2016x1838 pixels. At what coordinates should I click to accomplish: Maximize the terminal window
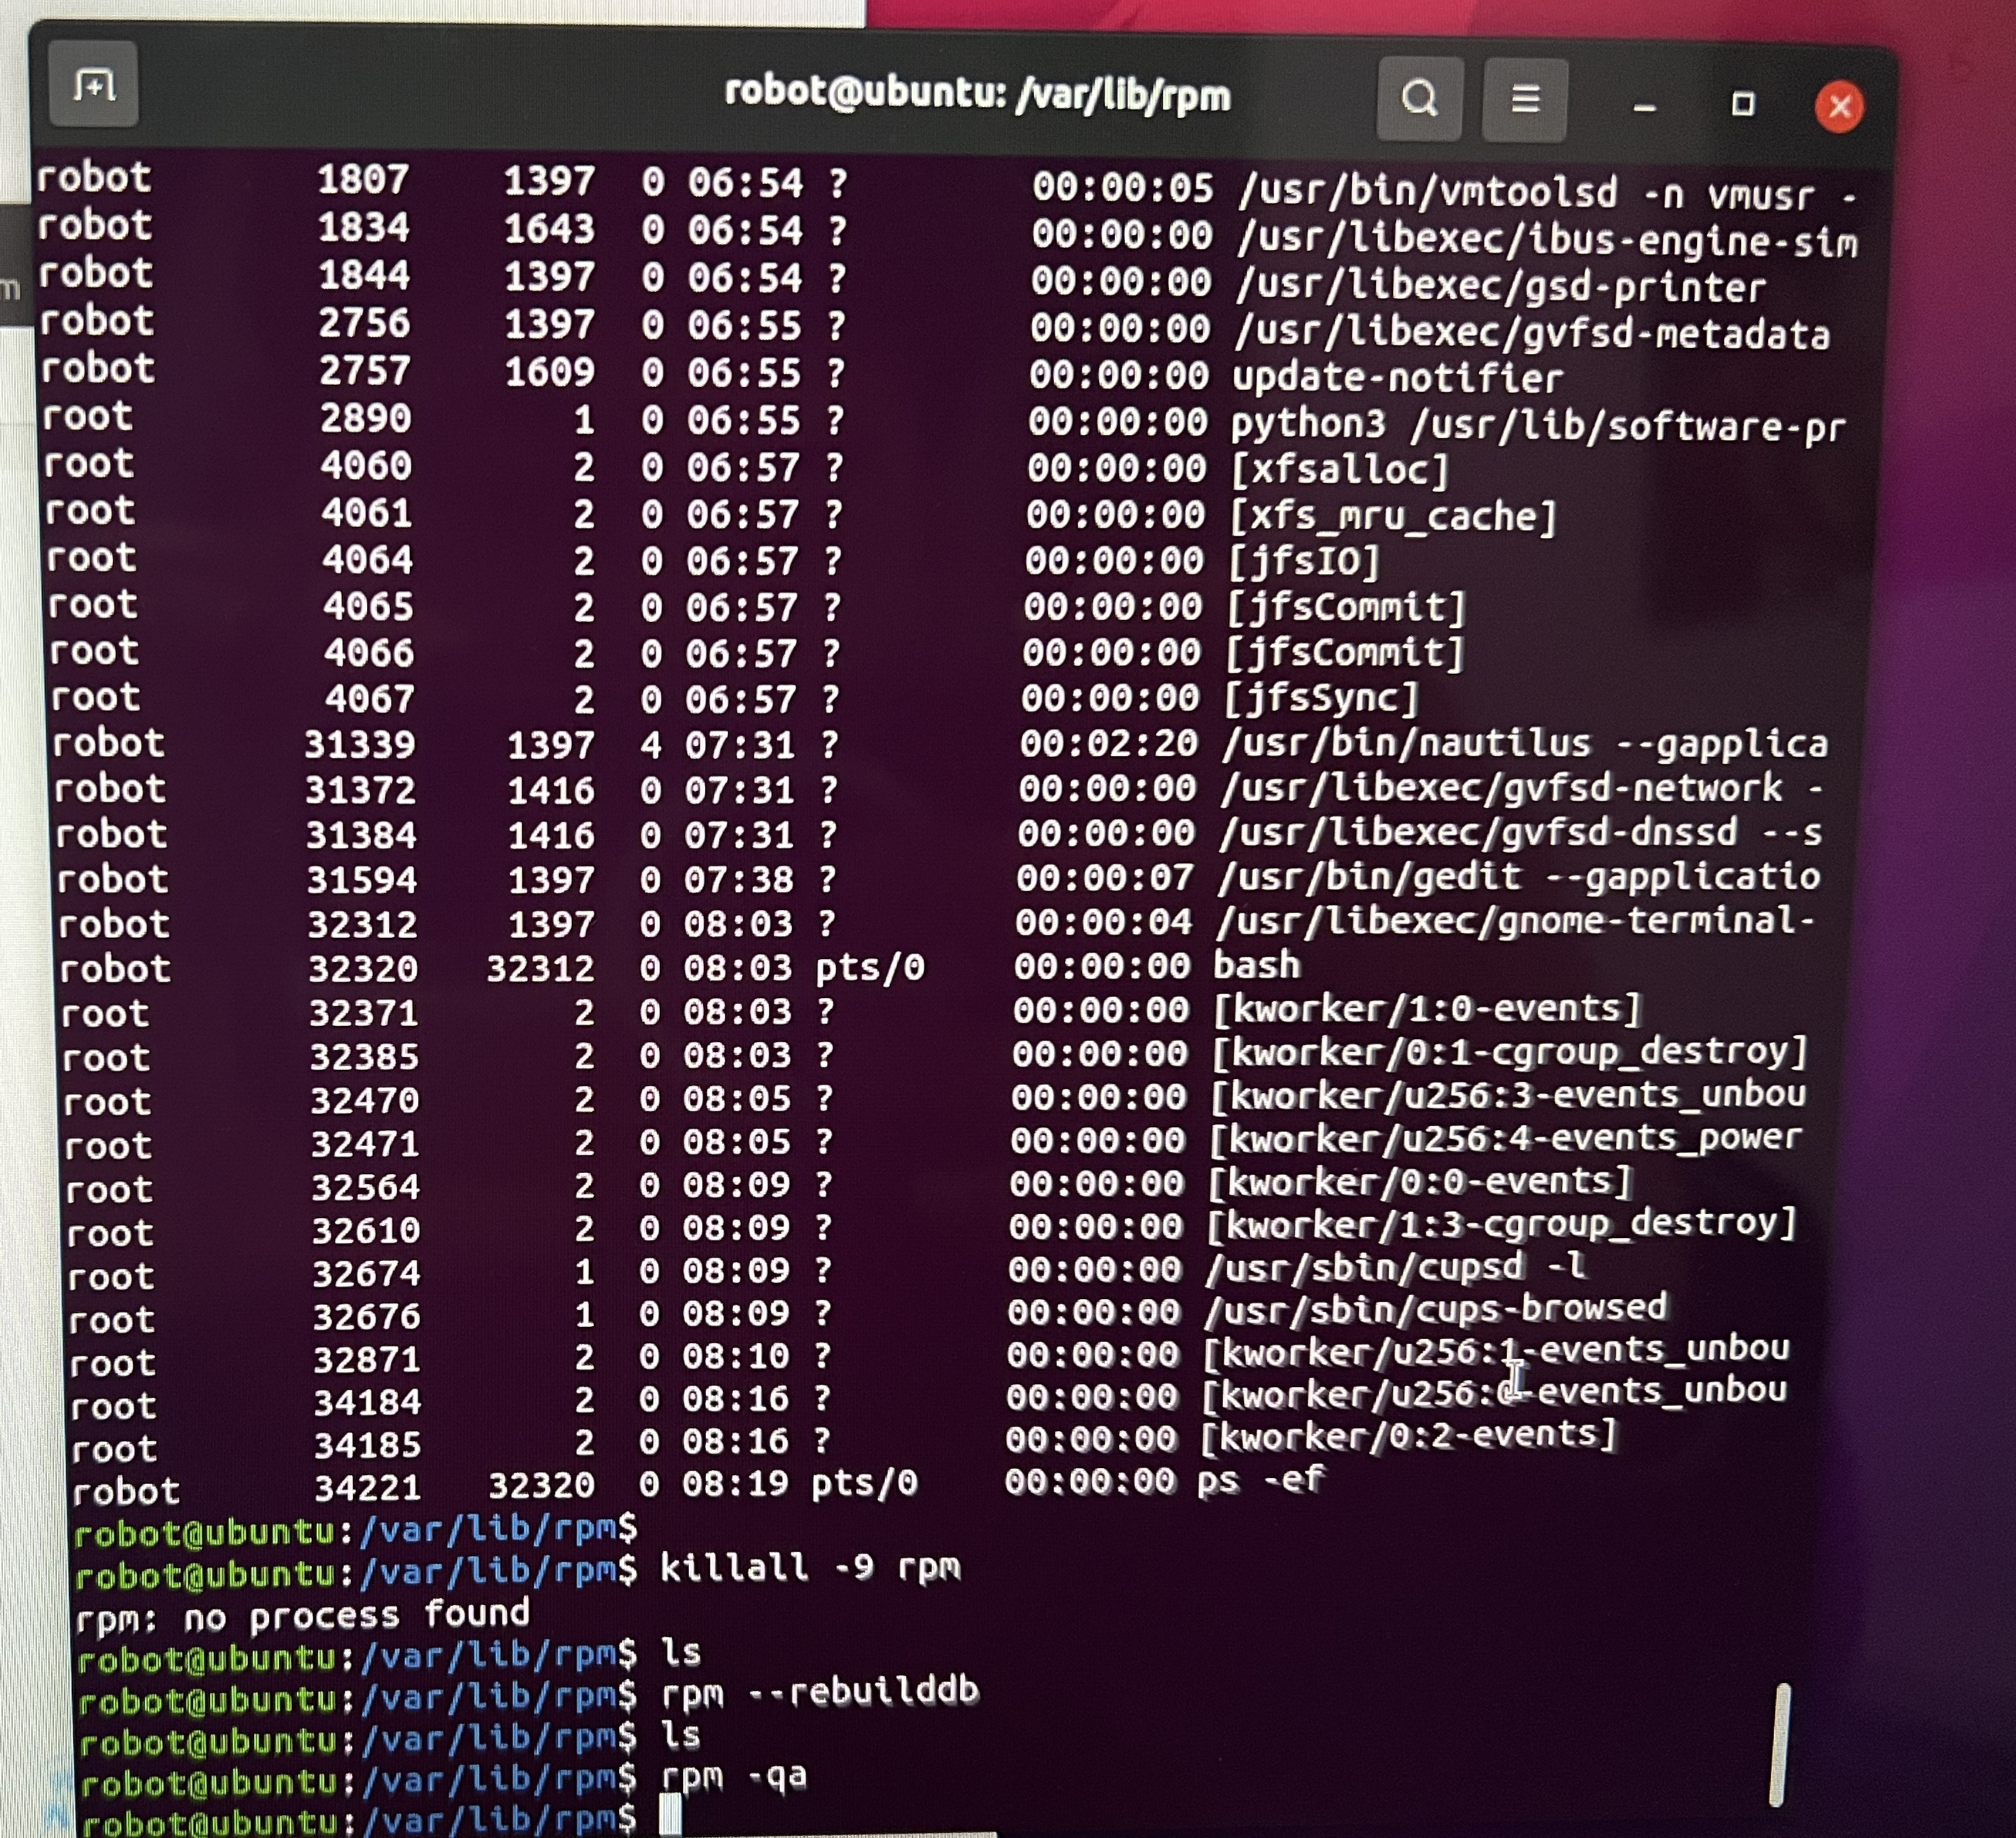(x=1743, y=104)
